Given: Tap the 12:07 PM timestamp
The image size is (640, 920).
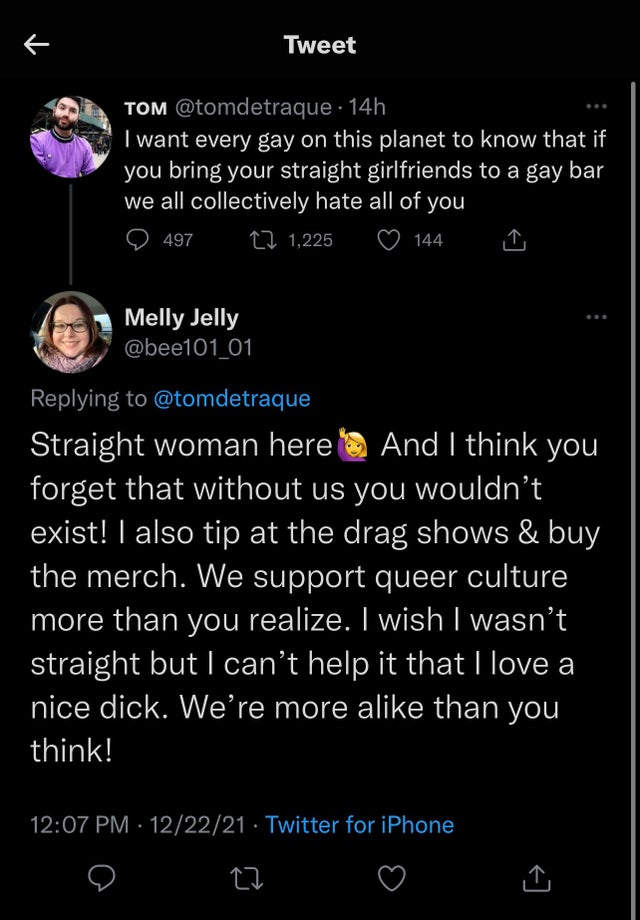Looking at the screenshot, I should [x=80, y=825].
